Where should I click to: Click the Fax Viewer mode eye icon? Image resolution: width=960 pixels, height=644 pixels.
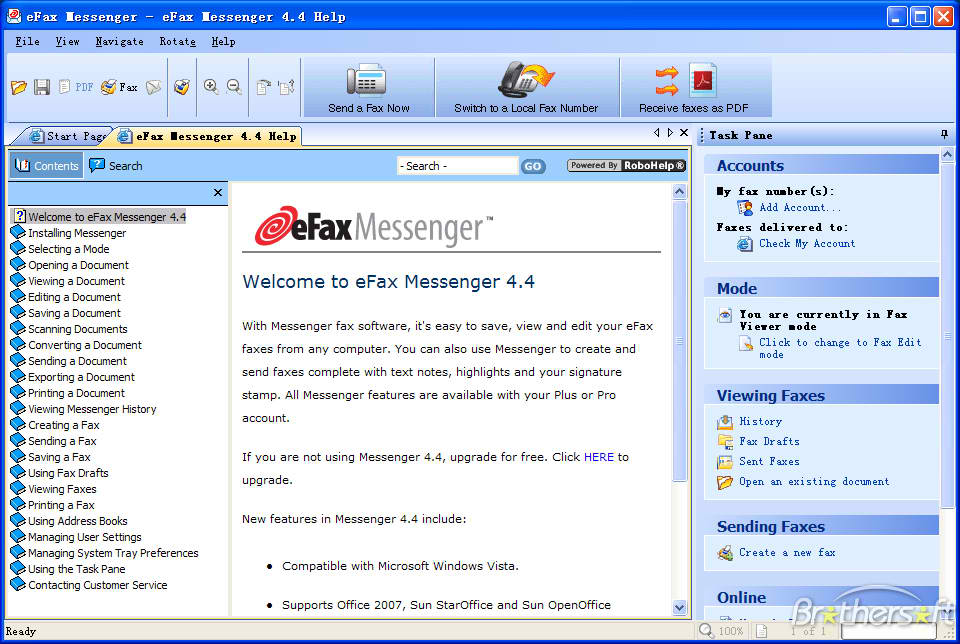(725, 315)
